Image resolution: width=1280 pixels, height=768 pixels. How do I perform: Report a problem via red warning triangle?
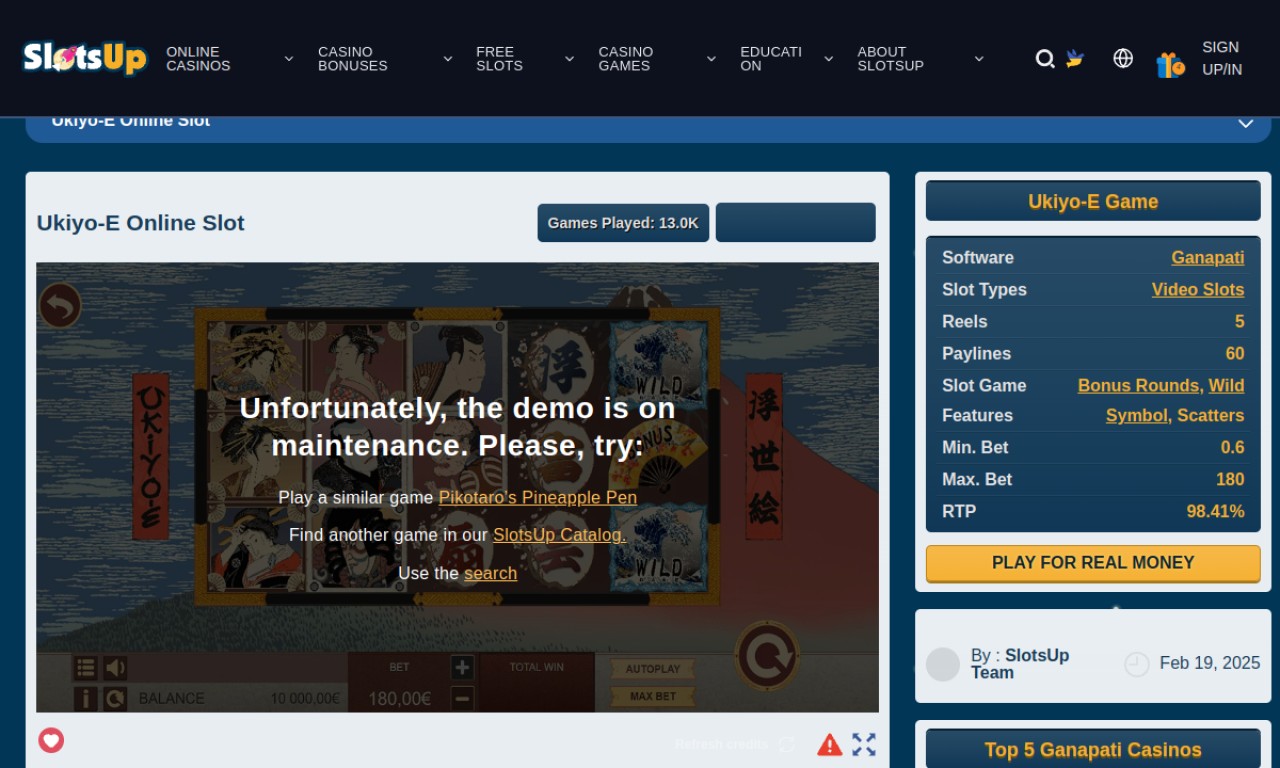point(829,744)
